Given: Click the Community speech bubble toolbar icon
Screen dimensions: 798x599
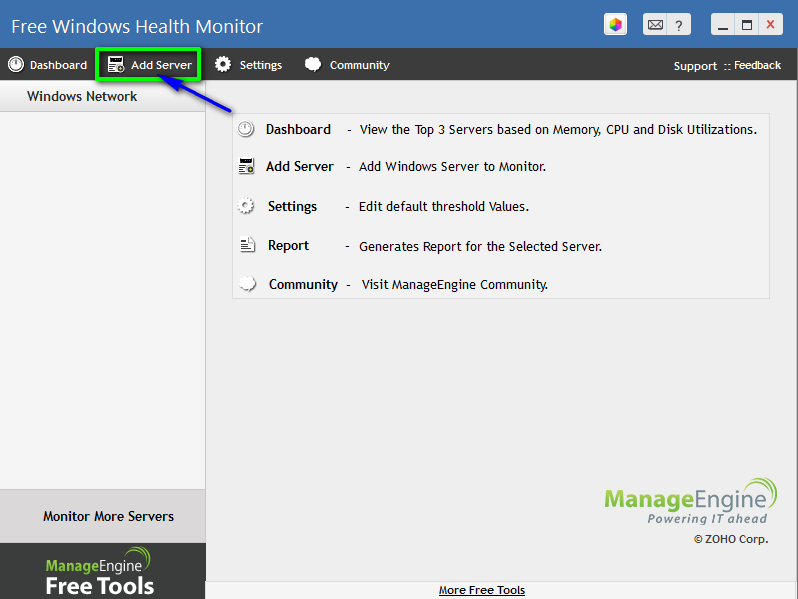Looking at the screenshot, I should coord(312,64).
